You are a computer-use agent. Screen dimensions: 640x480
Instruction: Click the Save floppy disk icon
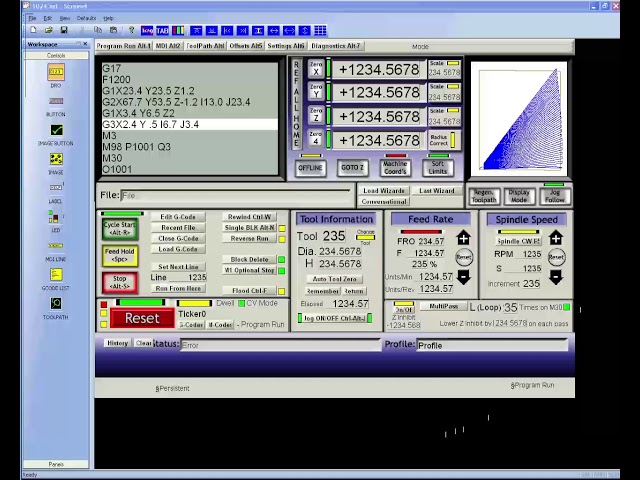[64, 30]
